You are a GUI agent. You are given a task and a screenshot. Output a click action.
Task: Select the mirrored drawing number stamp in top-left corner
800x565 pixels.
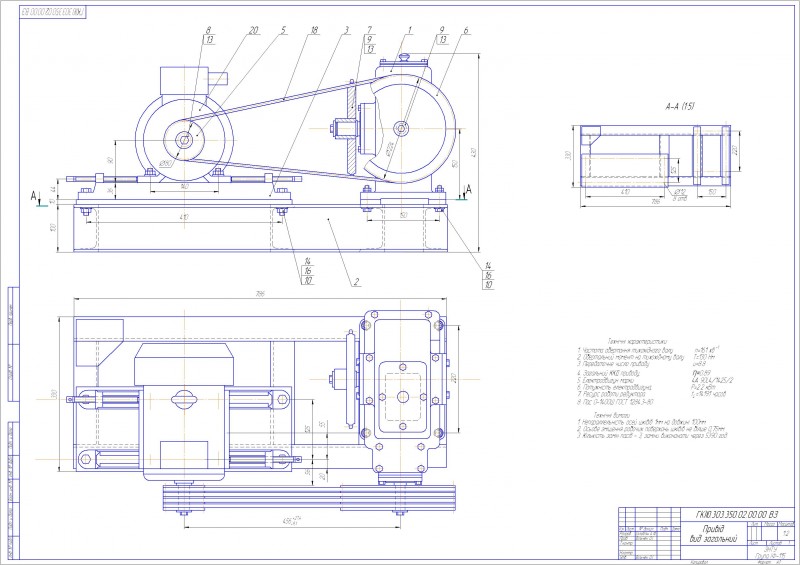click(53, 12)
